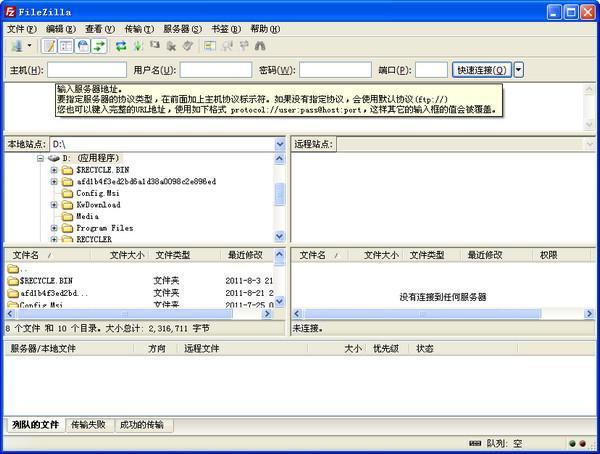600x454 pixels.
Task: Open the 帮助(H) menu
Action: click(265, 29)
